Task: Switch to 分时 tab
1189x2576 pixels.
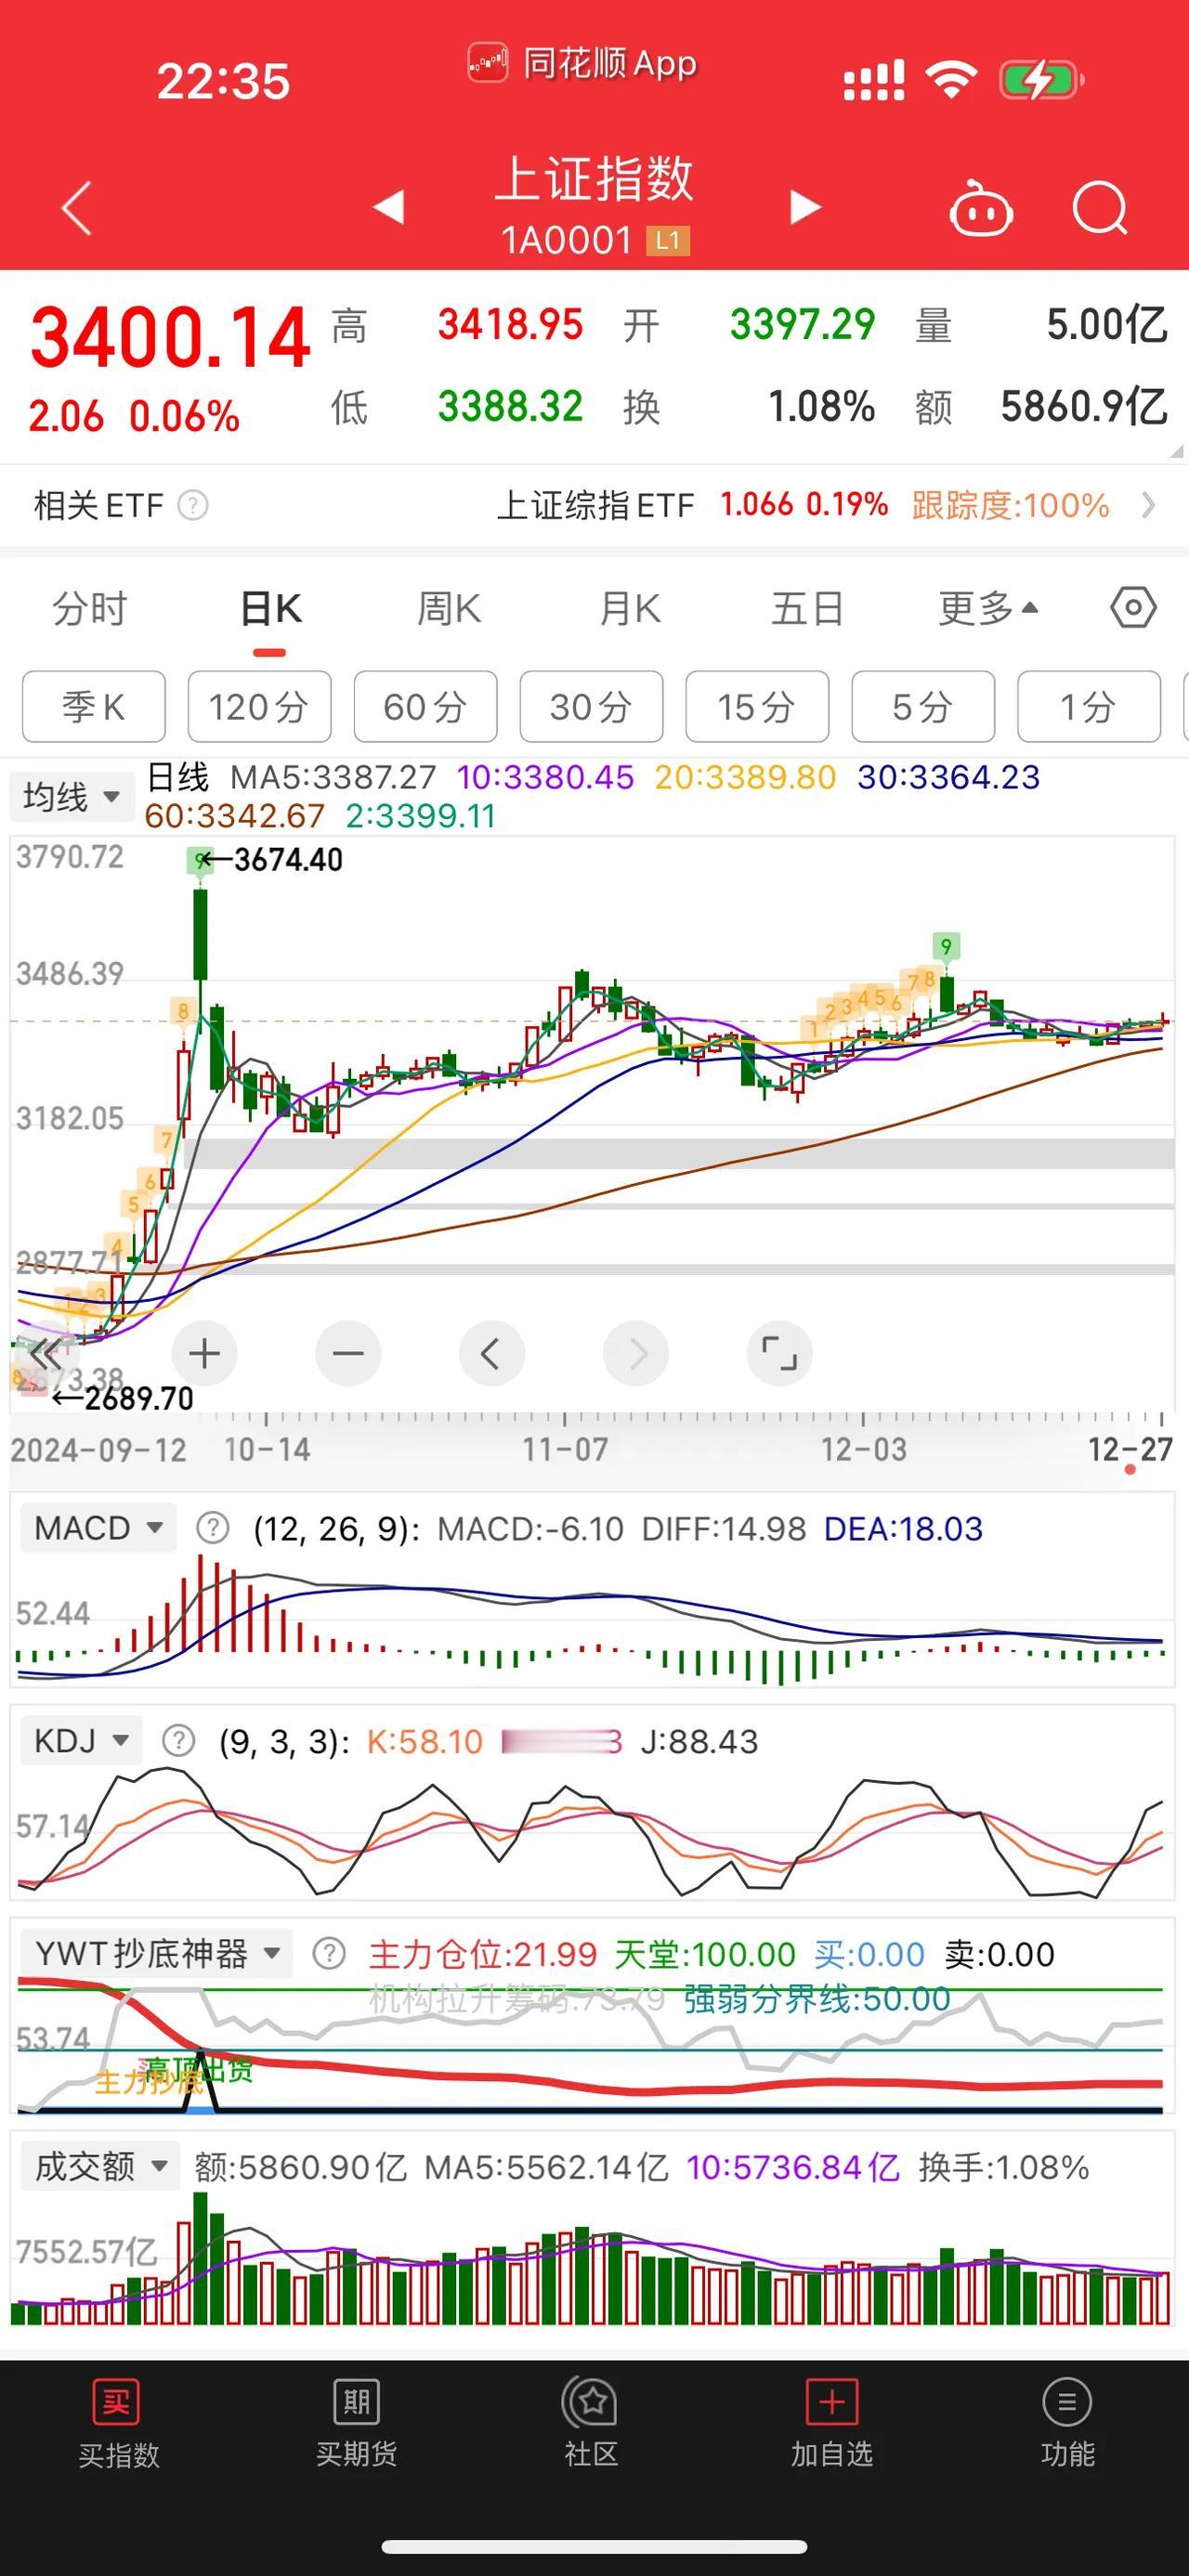Action: point(90,608)
